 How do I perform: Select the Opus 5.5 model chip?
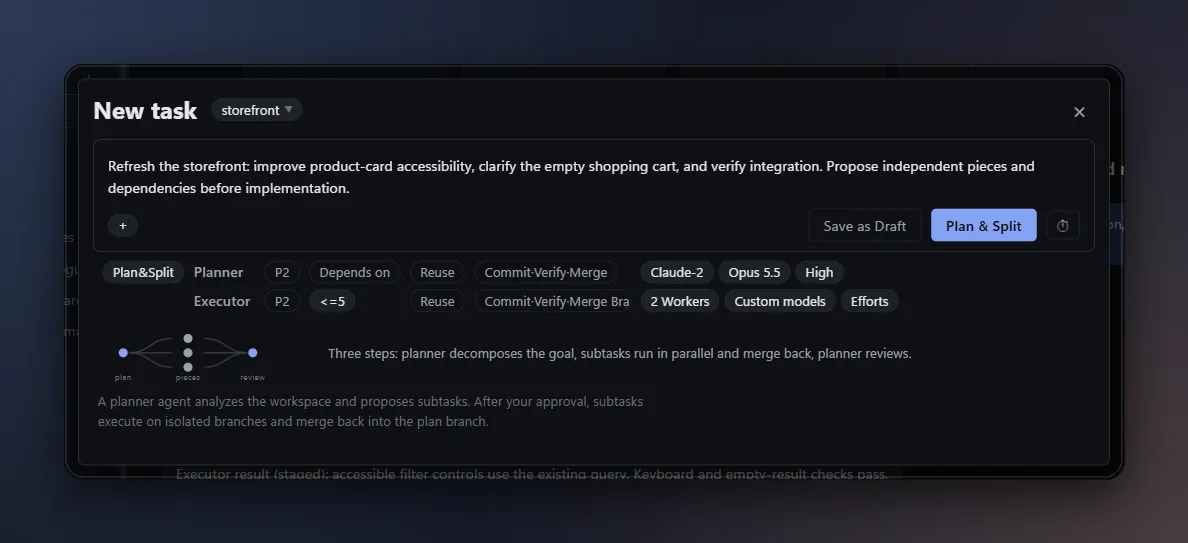[754, 273]
